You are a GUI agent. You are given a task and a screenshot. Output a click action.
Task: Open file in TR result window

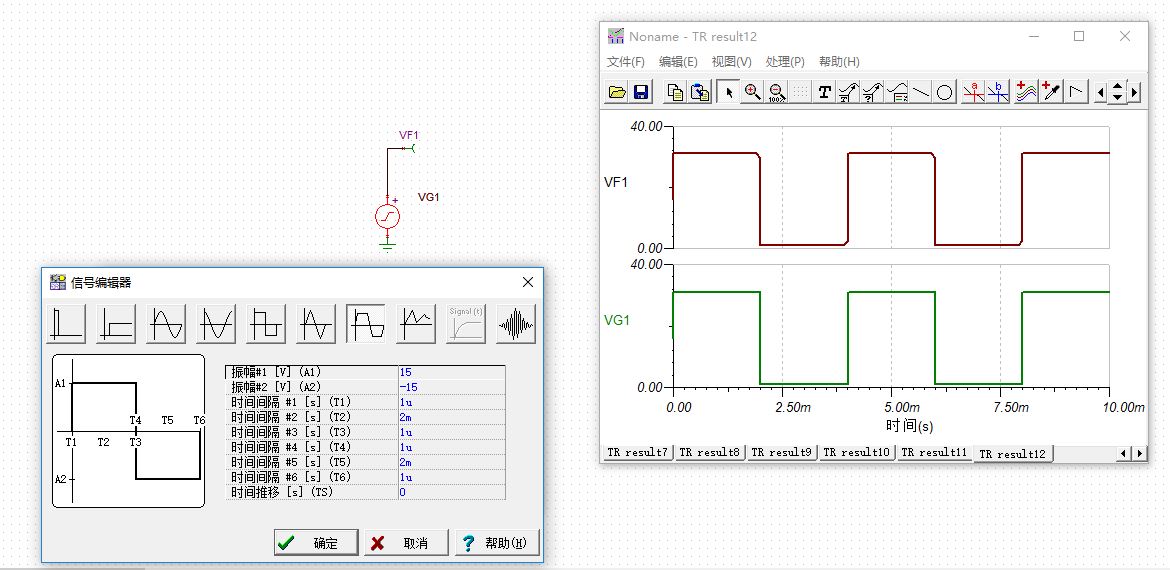pyautogui.click(x=617, y=92)
